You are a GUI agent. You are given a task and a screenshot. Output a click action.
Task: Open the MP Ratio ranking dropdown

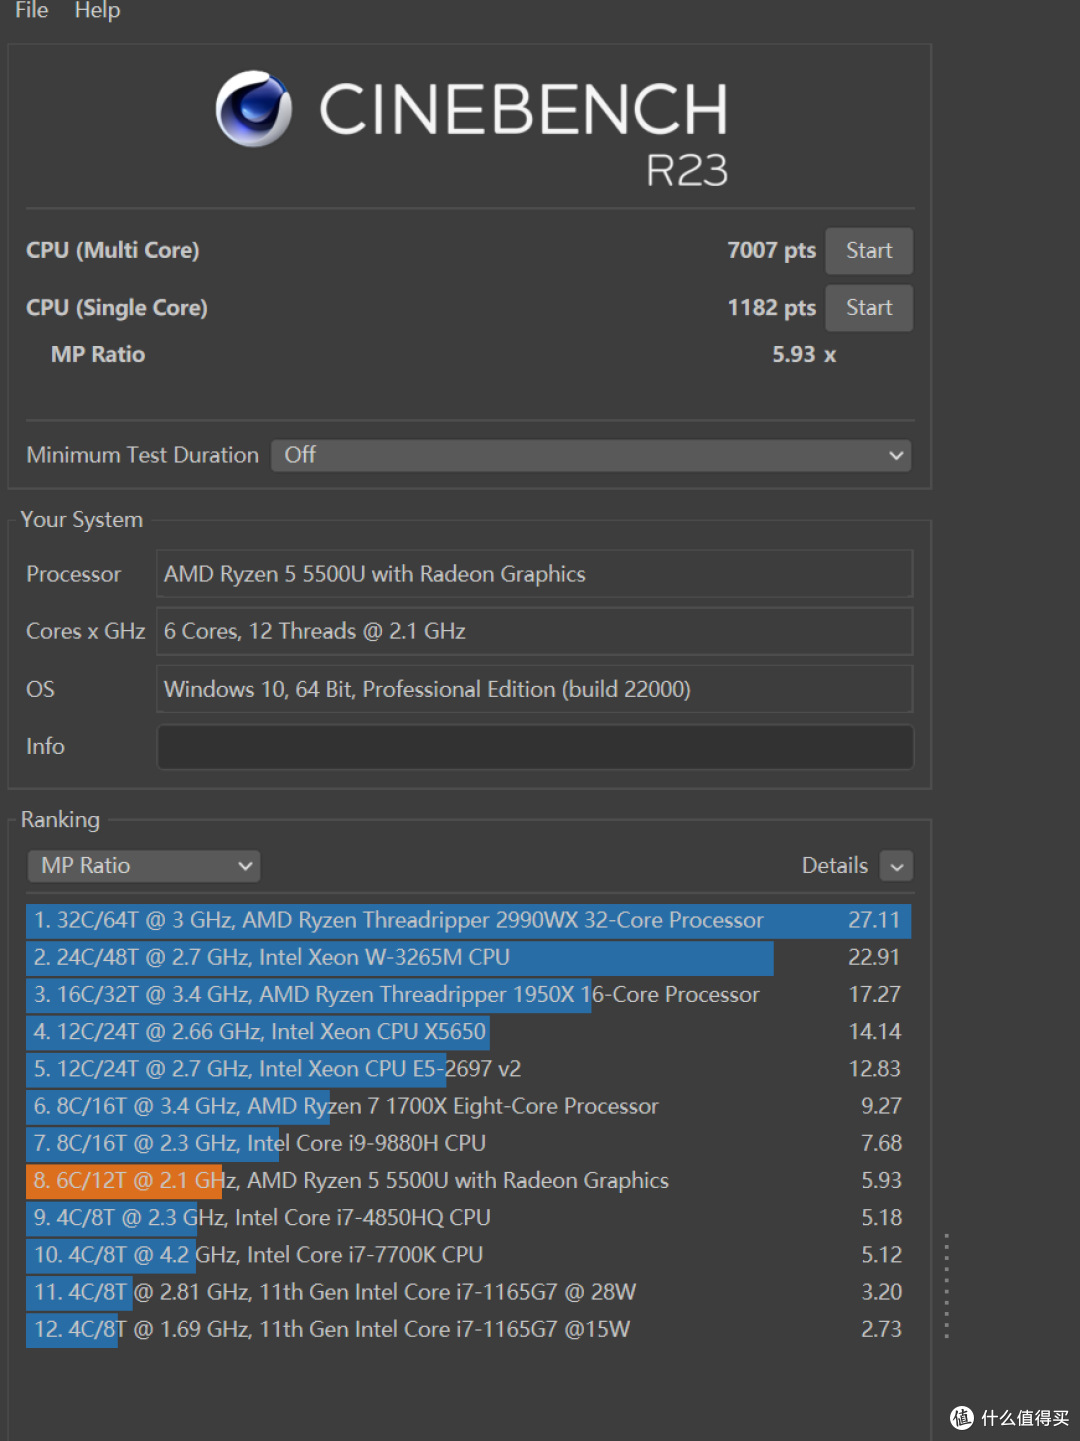[144, 866]
